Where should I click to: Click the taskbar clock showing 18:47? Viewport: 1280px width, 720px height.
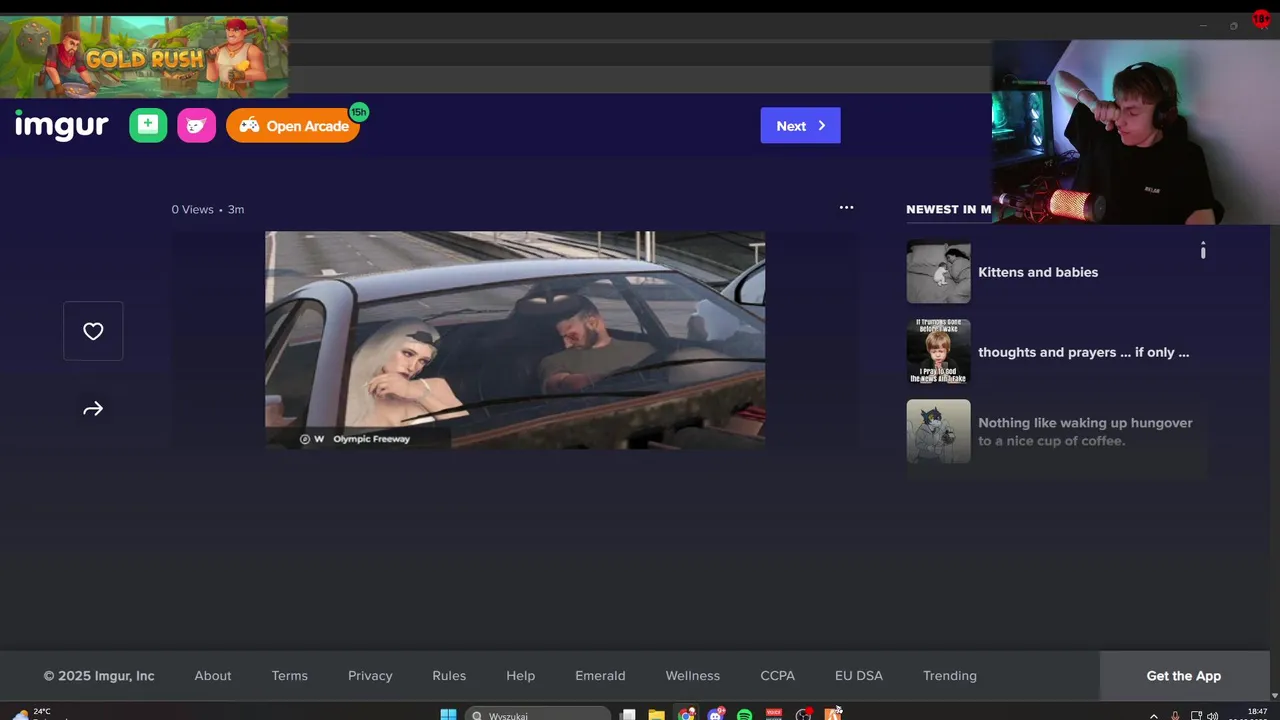click(x=1257, y=714)
